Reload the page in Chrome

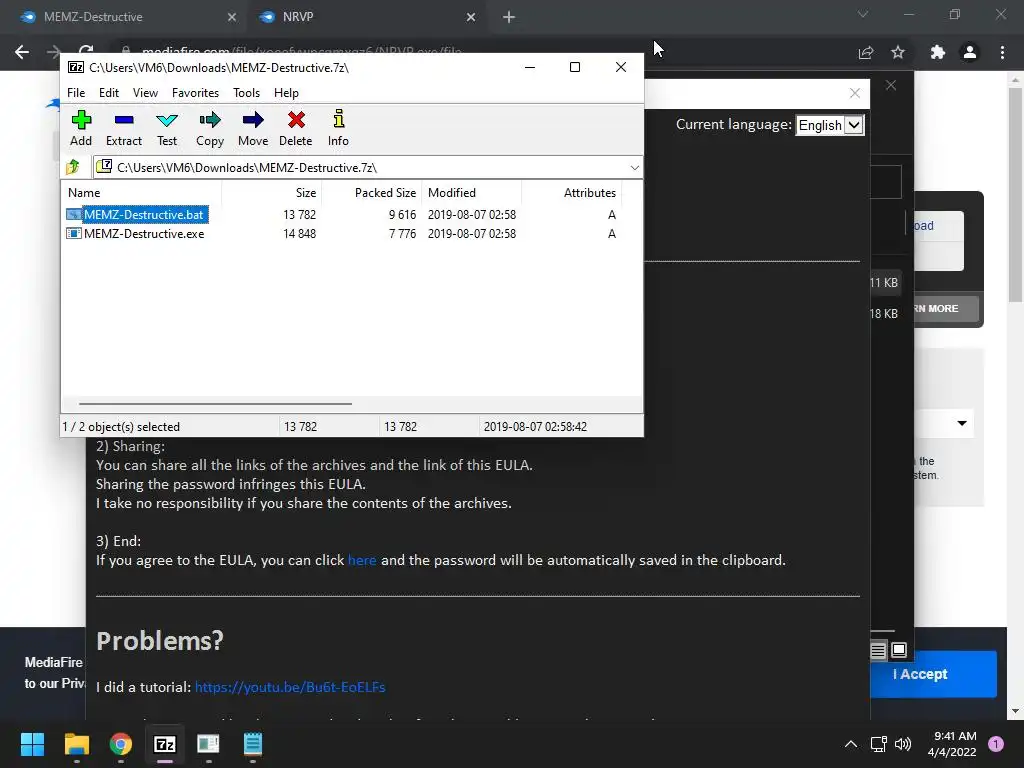point(86,50)
